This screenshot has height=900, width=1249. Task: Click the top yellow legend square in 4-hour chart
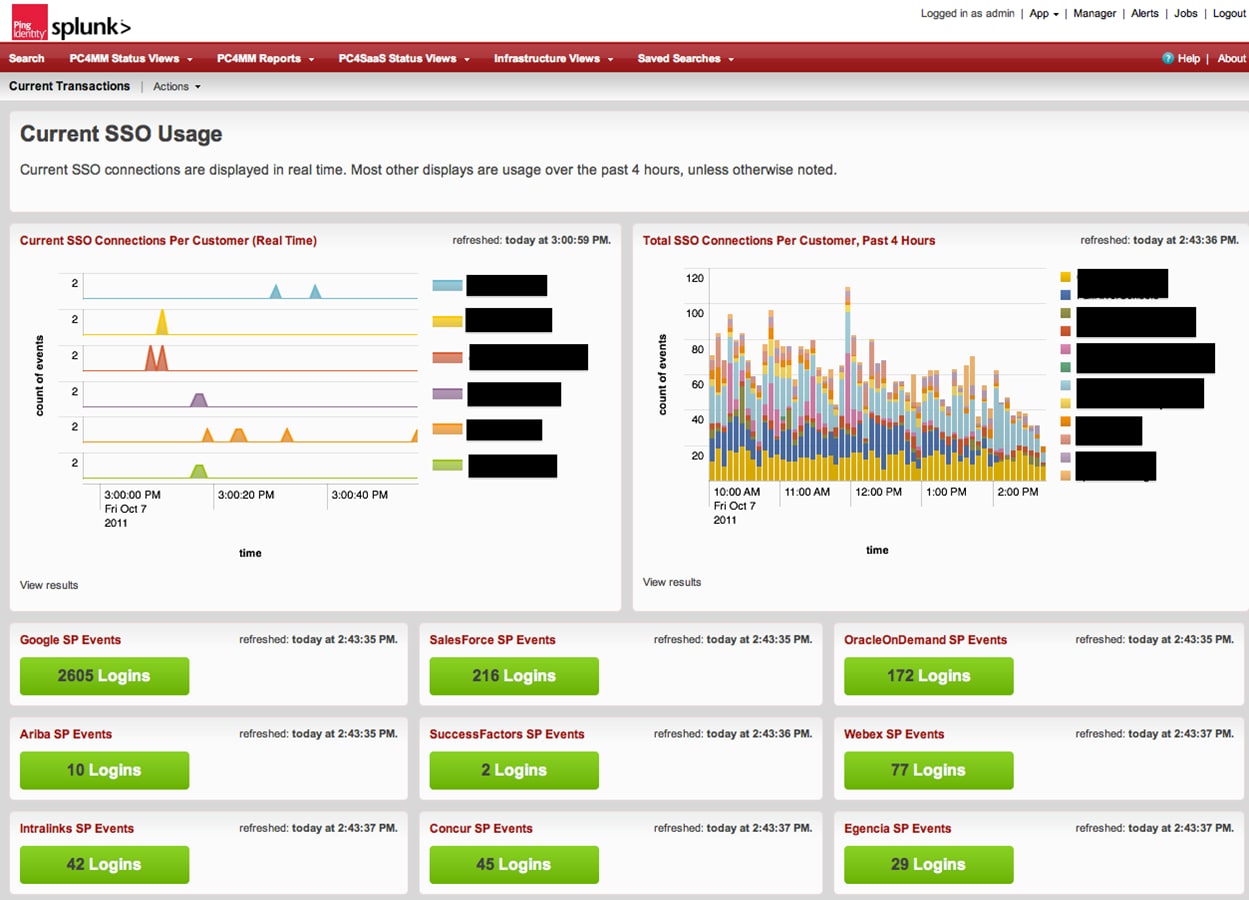coord(1065,276)
